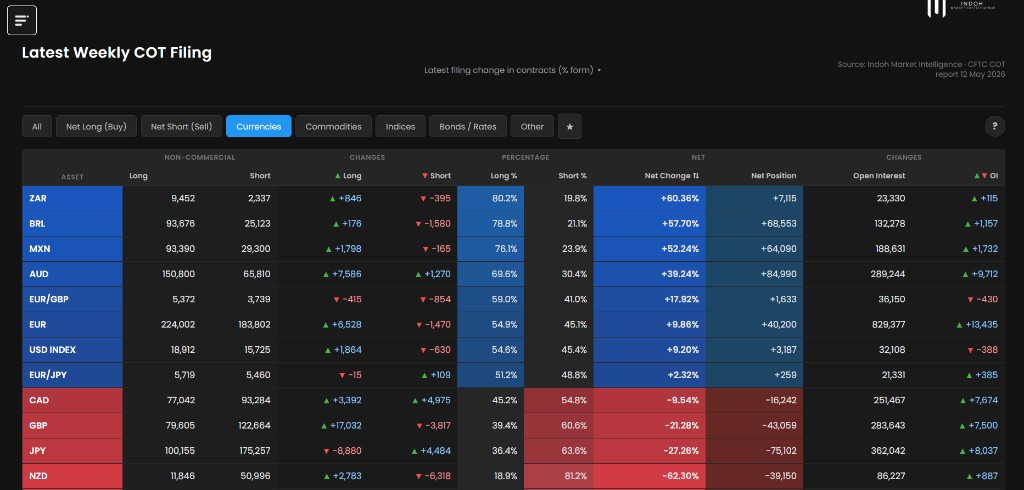Select the MXN asset row
Screen dimensions: 1024x490
point(513,249)
